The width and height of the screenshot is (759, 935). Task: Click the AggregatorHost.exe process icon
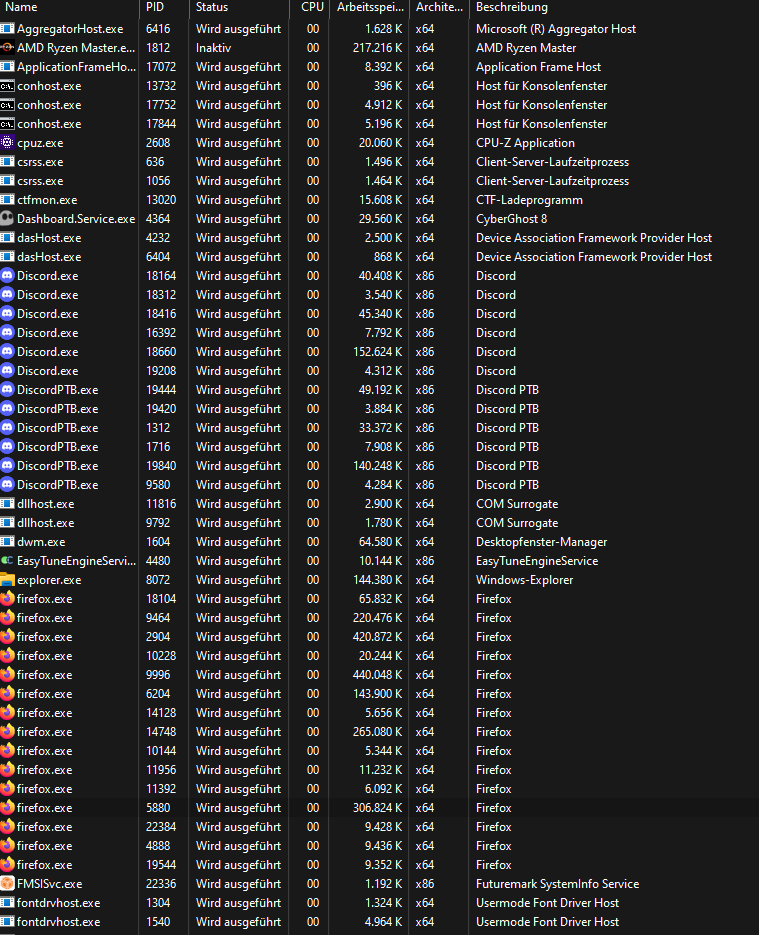click(x=7, y=29)
